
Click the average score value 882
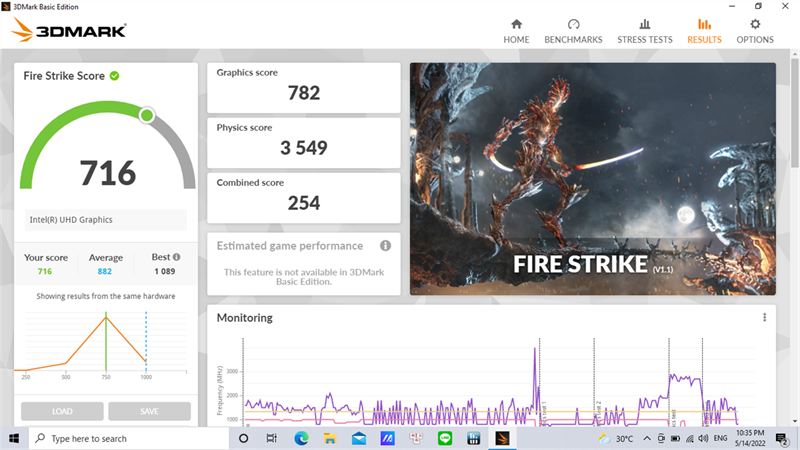105,271
